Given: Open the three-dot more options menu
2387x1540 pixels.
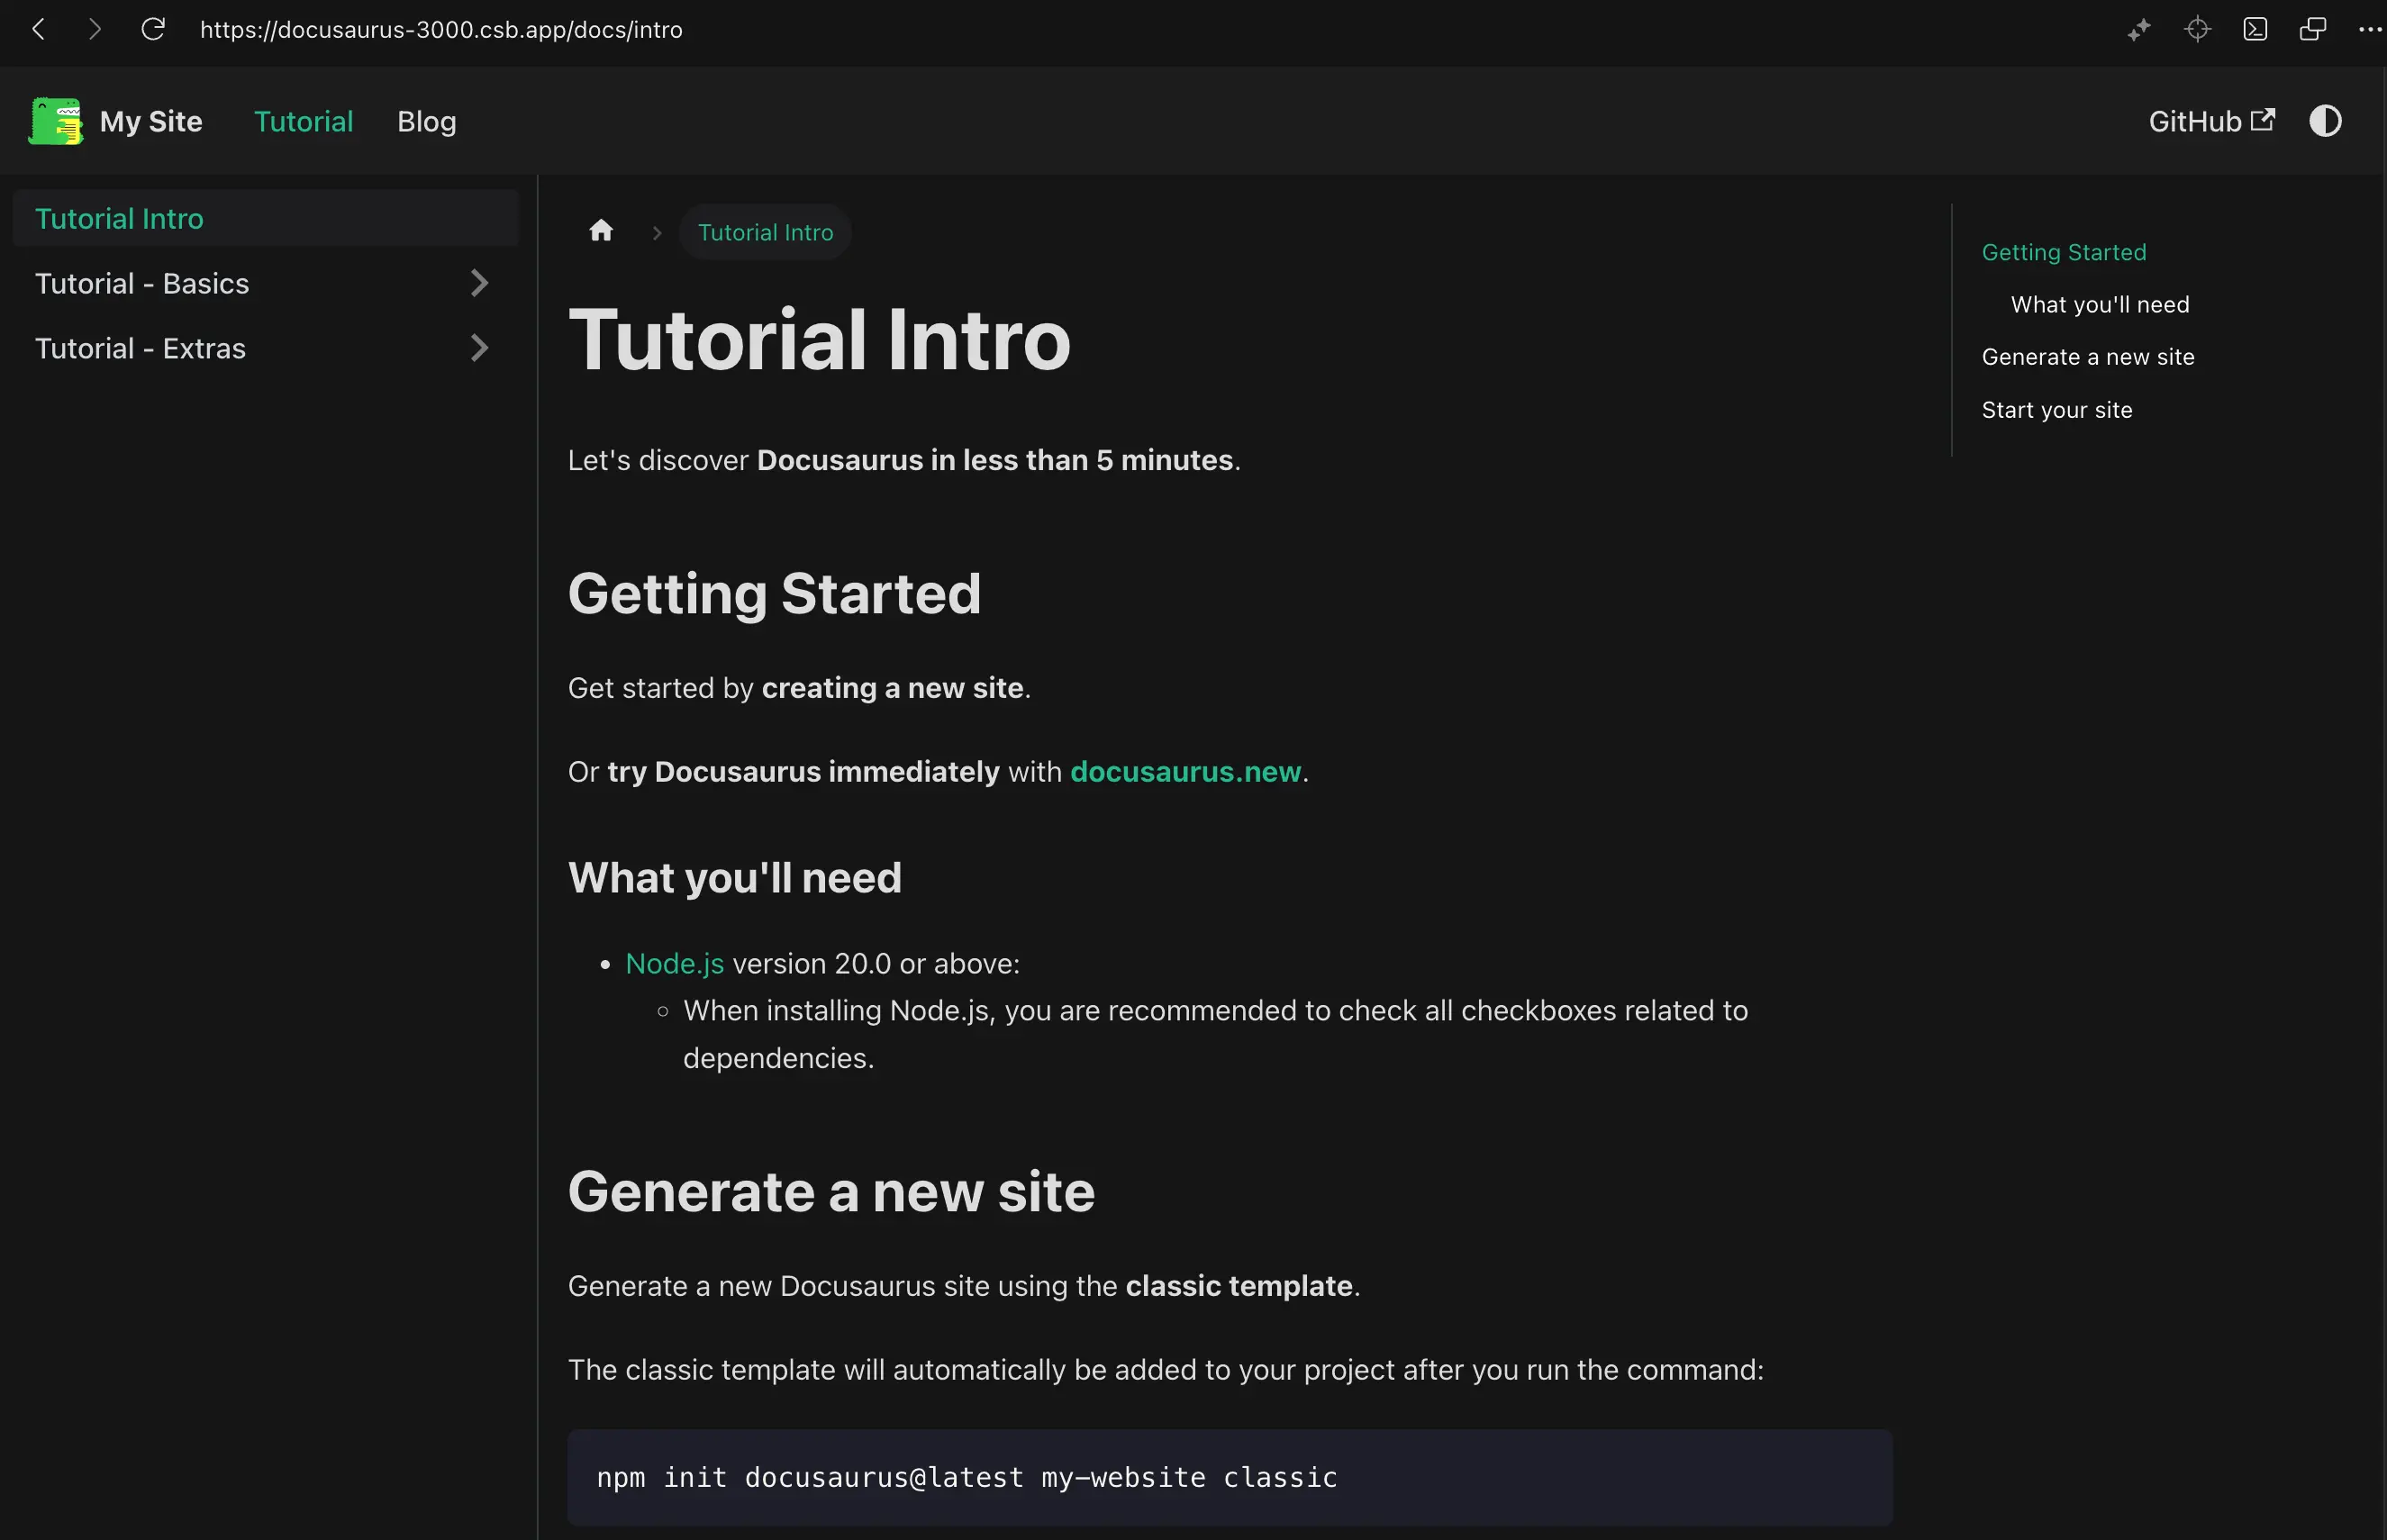Looking at the screenshot, I should (x=2370, y=29).
